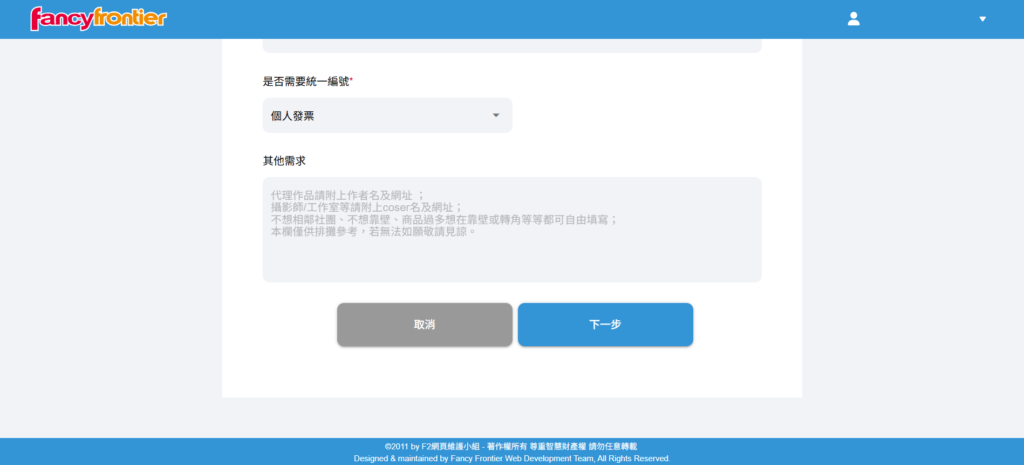Click the arrow inside the 個人發票 select
This screenshot has height=465, width=1024.
[x=495, y=116]
